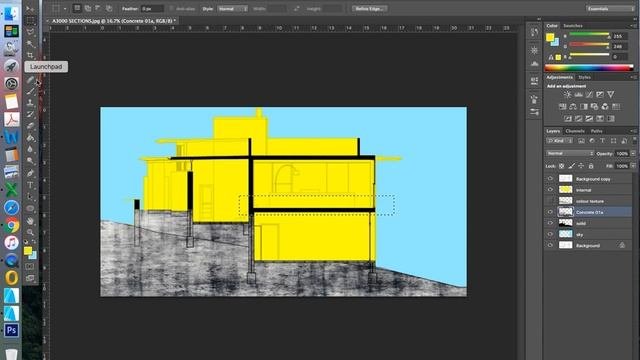This screenshot has height=360, width=640.
Task: Select the Crop tool
Action: pyautogui.click(x=30, y=55)
